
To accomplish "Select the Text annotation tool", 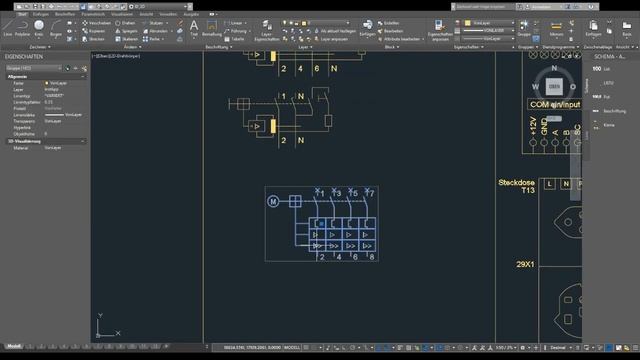I will click(194, 28).
